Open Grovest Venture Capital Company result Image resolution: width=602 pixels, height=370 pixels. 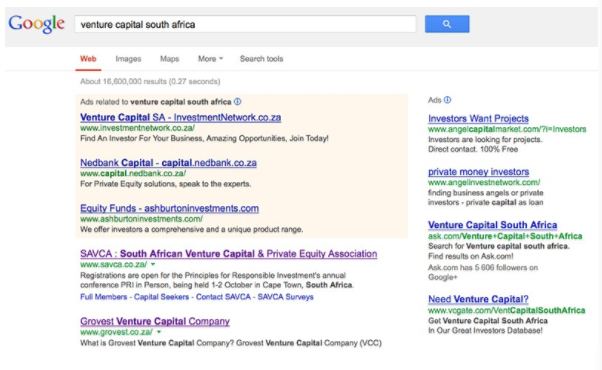(x=155, y=321)
